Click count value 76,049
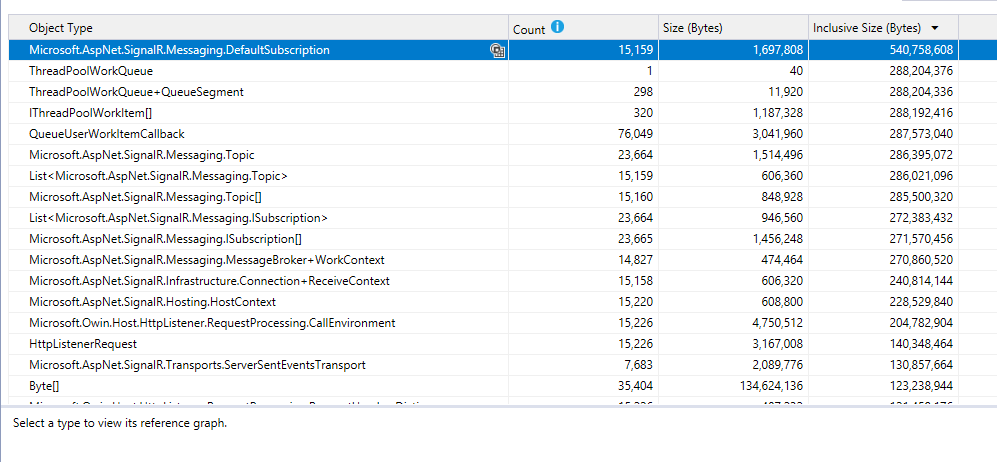 point(635,134)
